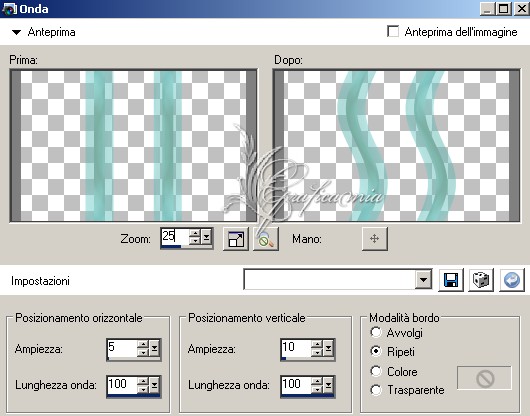Click the vertical Lunghezza onda input field
530x416 pixels.
(296, 385)
